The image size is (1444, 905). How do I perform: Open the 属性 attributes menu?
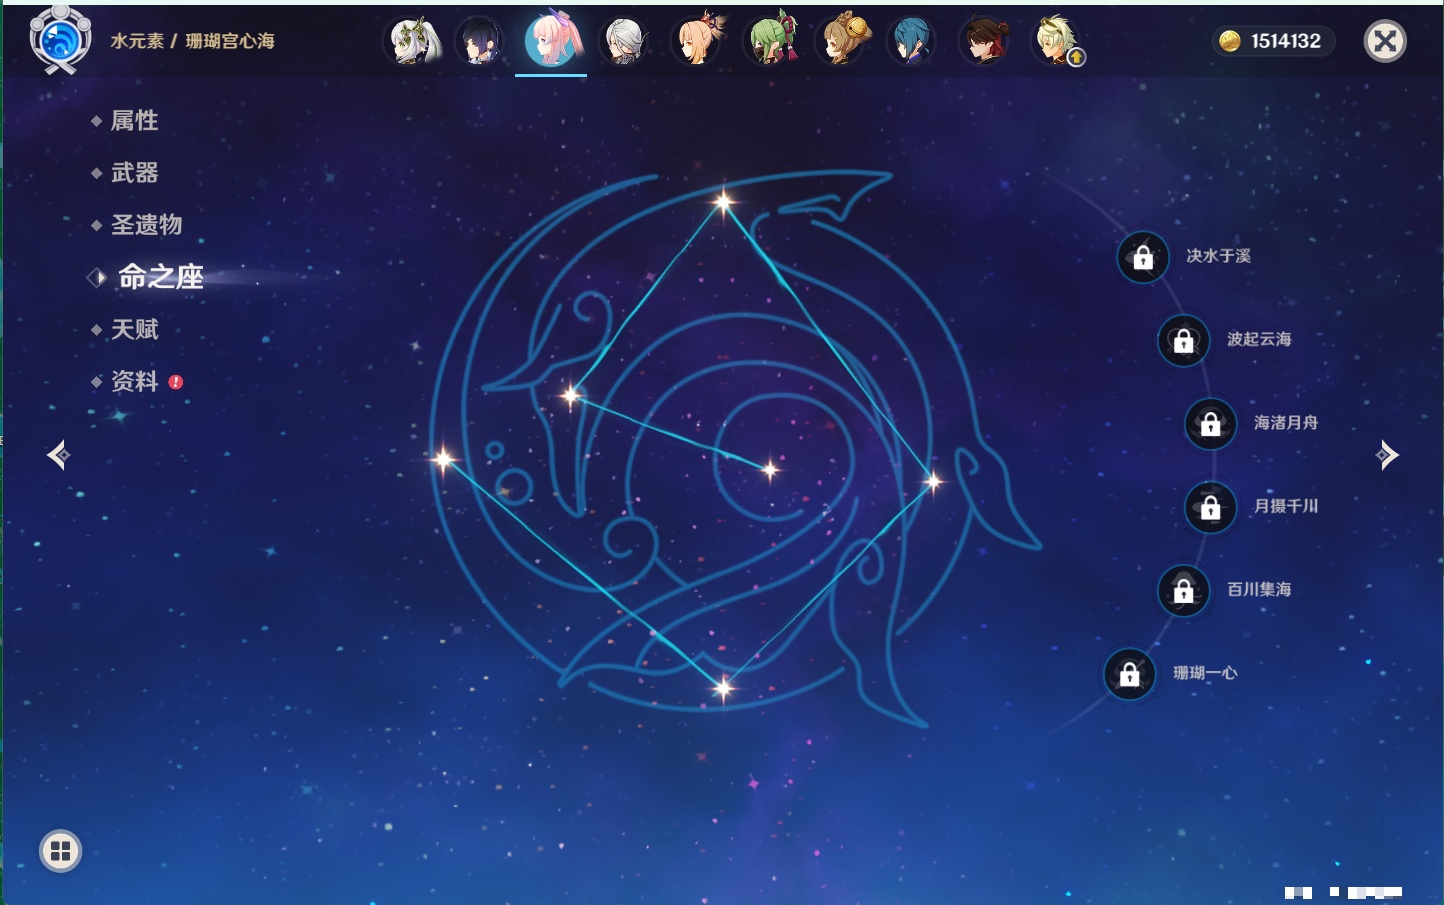(x=134, y=121)
